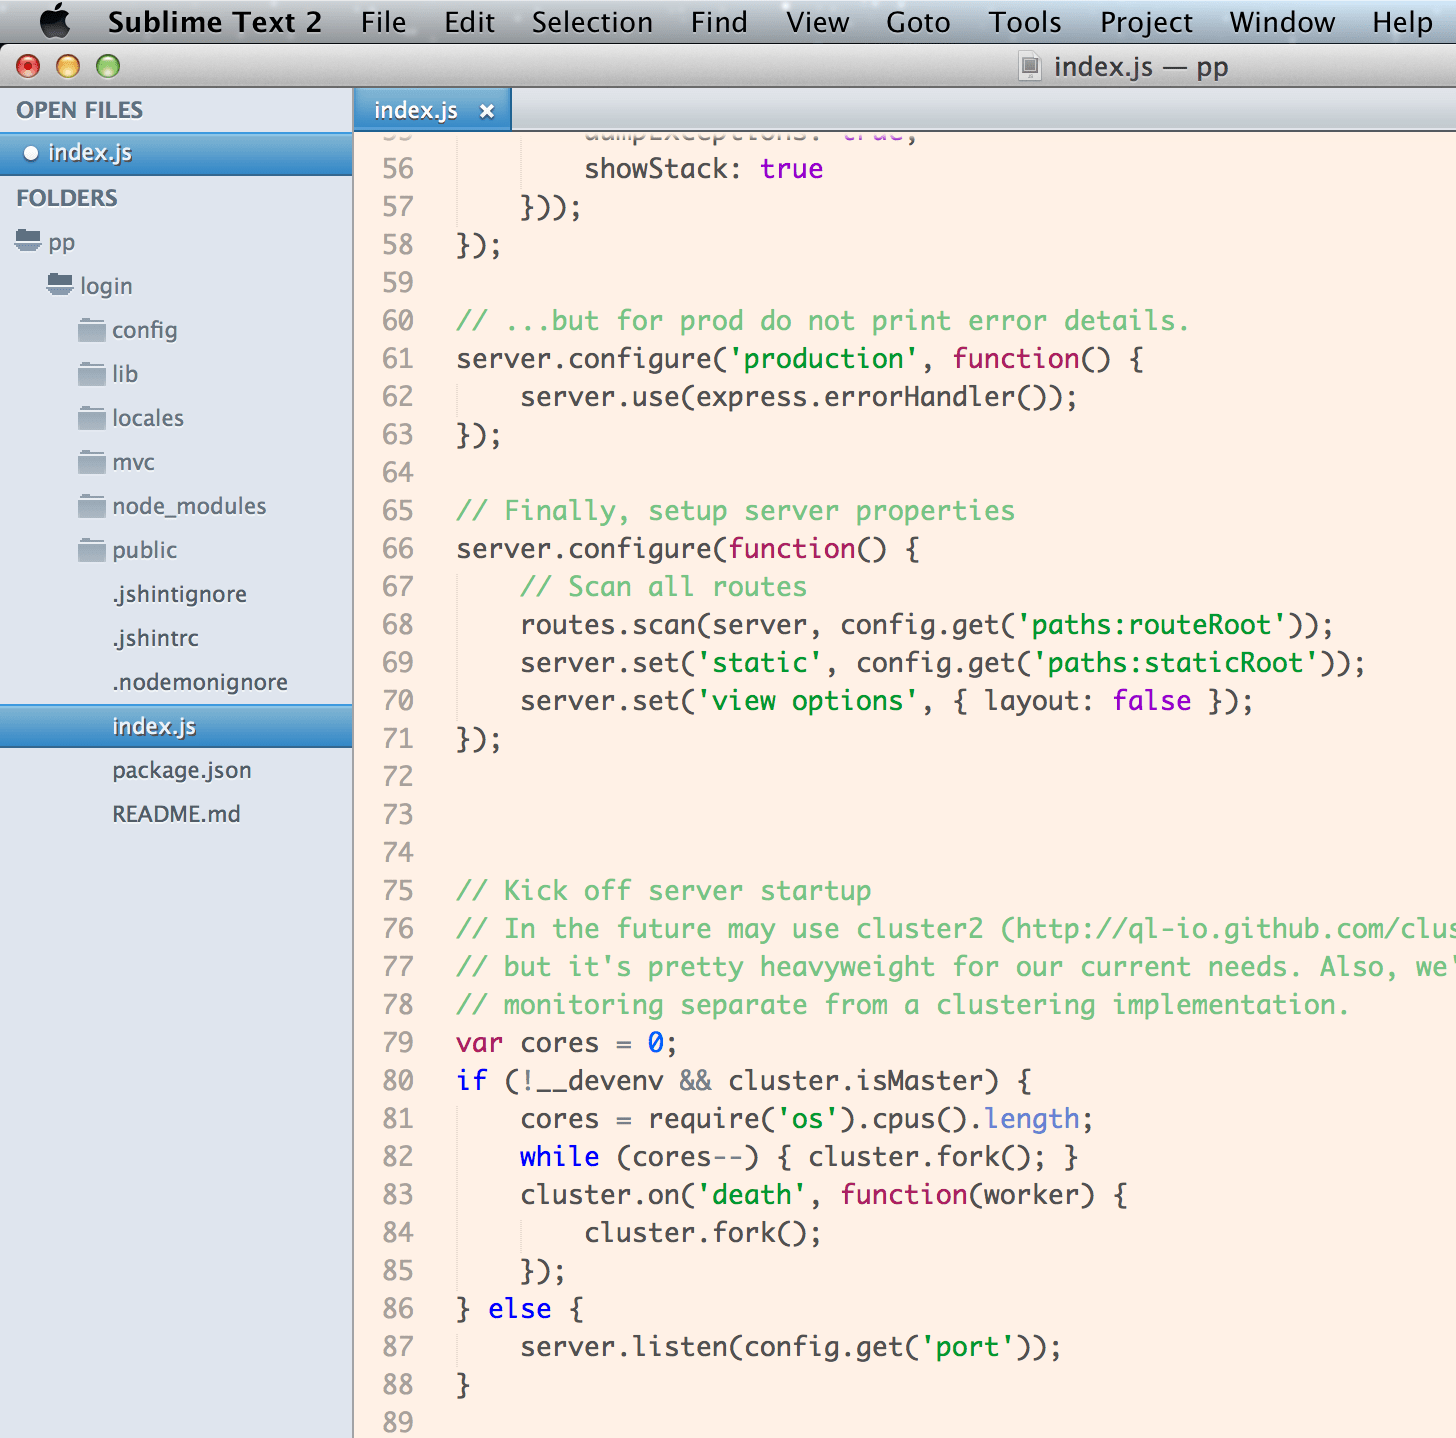Click the pp project folder icon

pyautogui.click(x=27, y=240)
